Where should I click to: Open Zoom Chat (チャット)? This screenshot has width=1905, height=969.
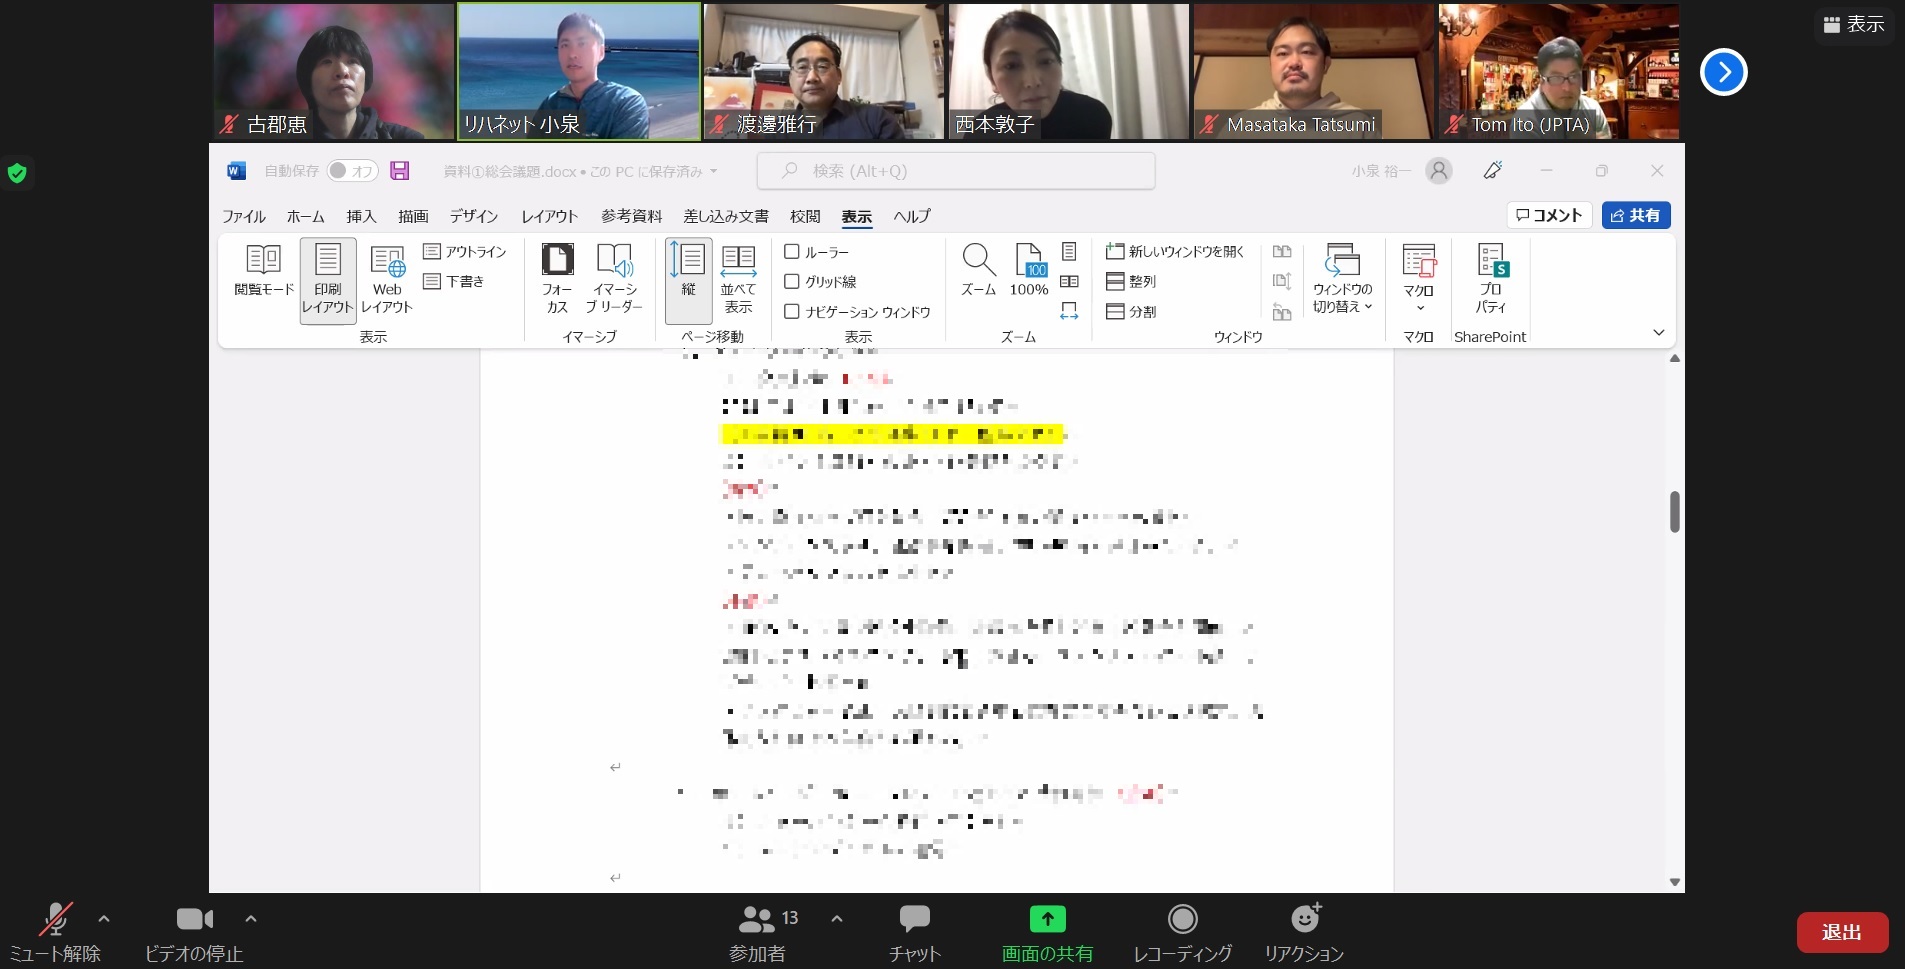[x=915, y=934]
